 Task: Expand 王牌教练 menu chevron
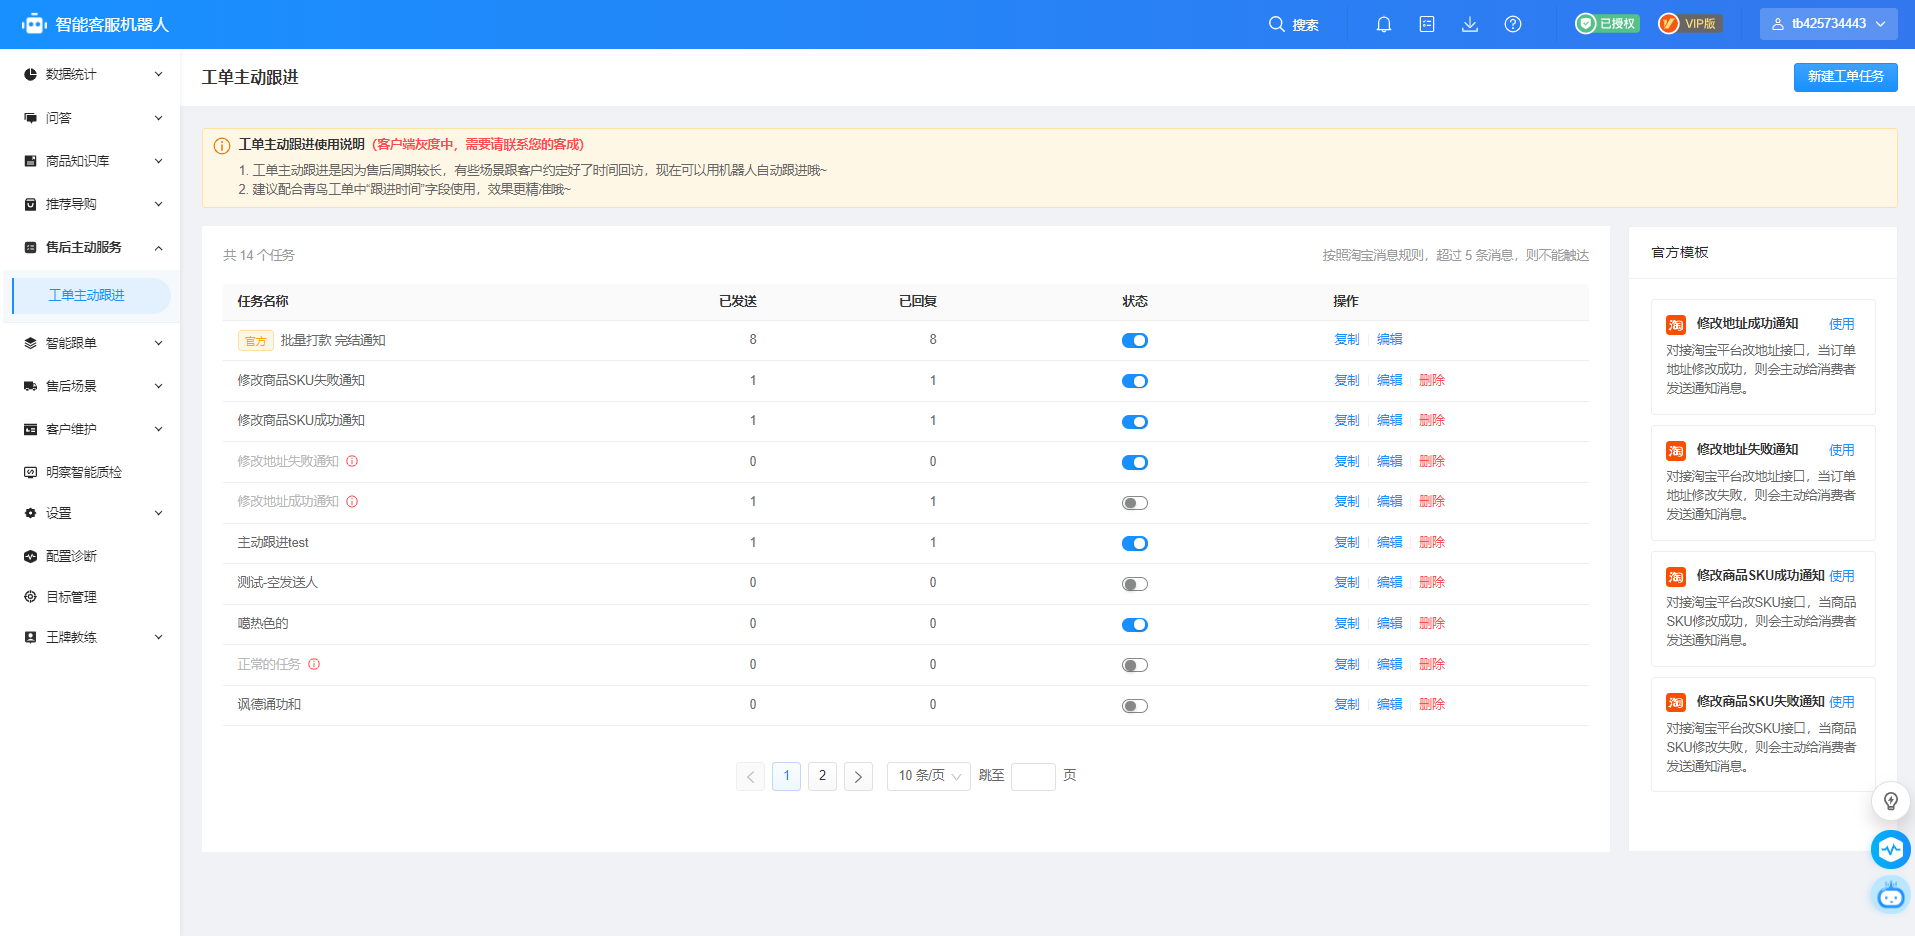[158, 637]
